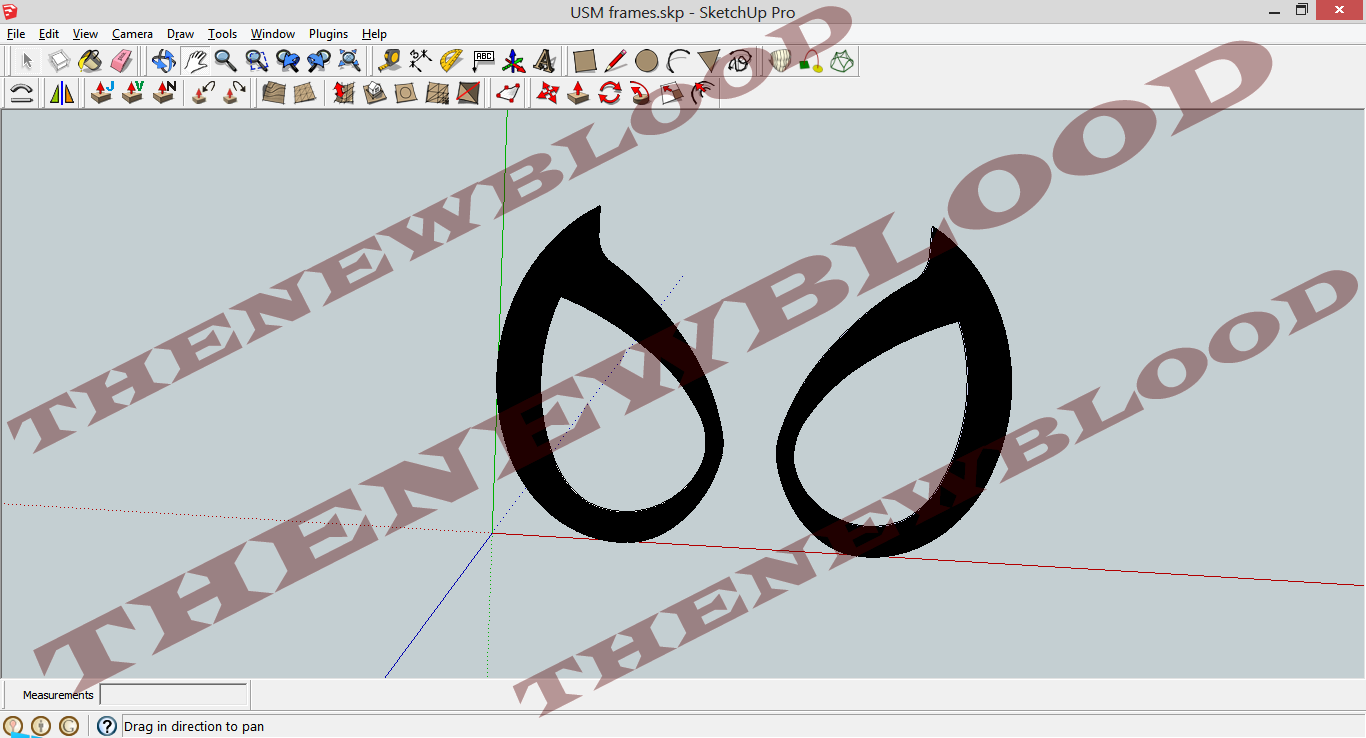Select the Zoom magnifier tool
The width and height of the screenshot is (1366, 738).
[x=226, y=61]
